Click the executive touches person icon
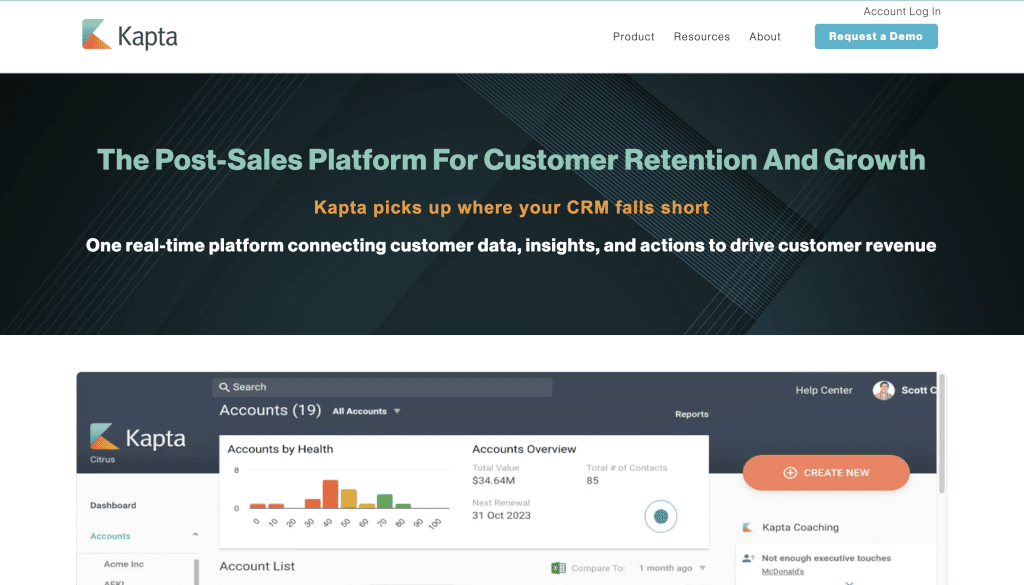1024x585 pixels. click(748, 558)
